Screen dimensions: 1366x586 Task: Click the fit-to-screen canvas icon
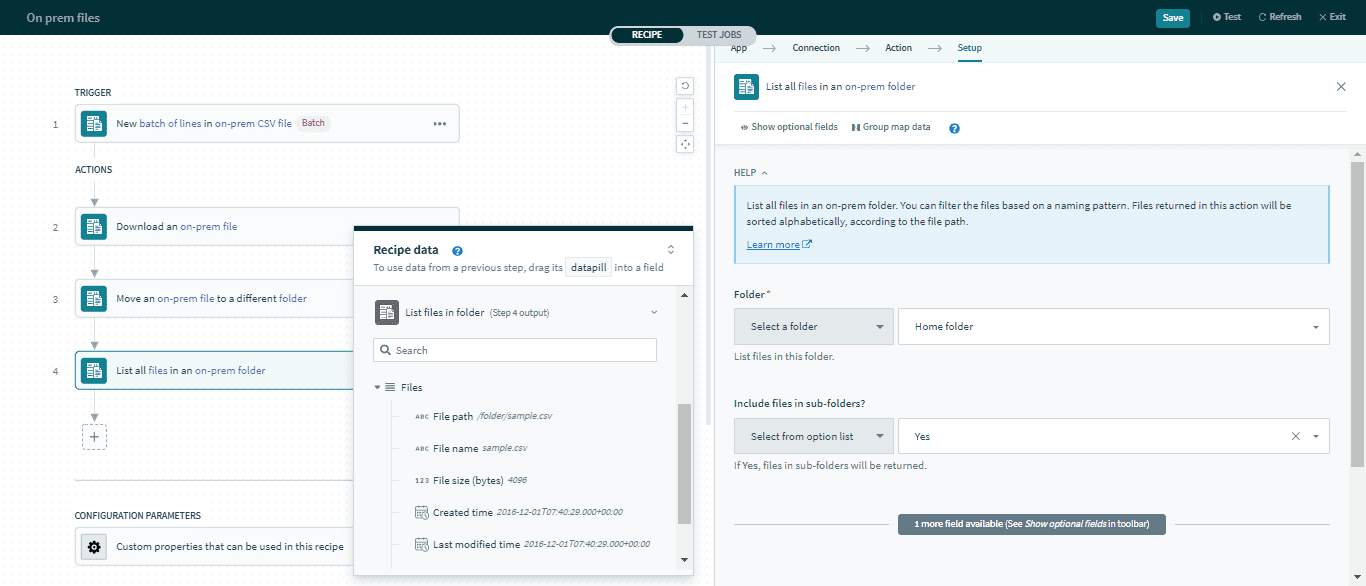click(x=685, y=144)
